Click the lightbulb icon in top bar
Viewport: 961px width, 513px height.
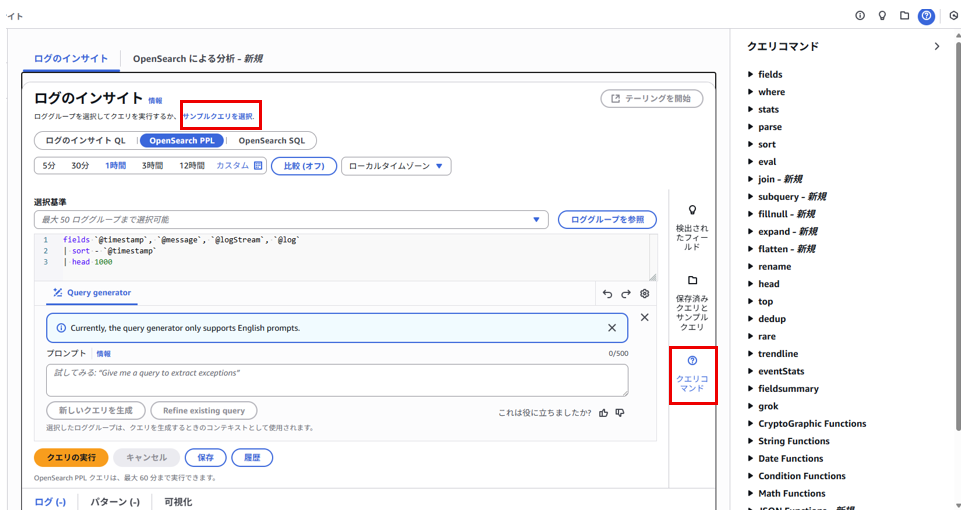[882, 15]
